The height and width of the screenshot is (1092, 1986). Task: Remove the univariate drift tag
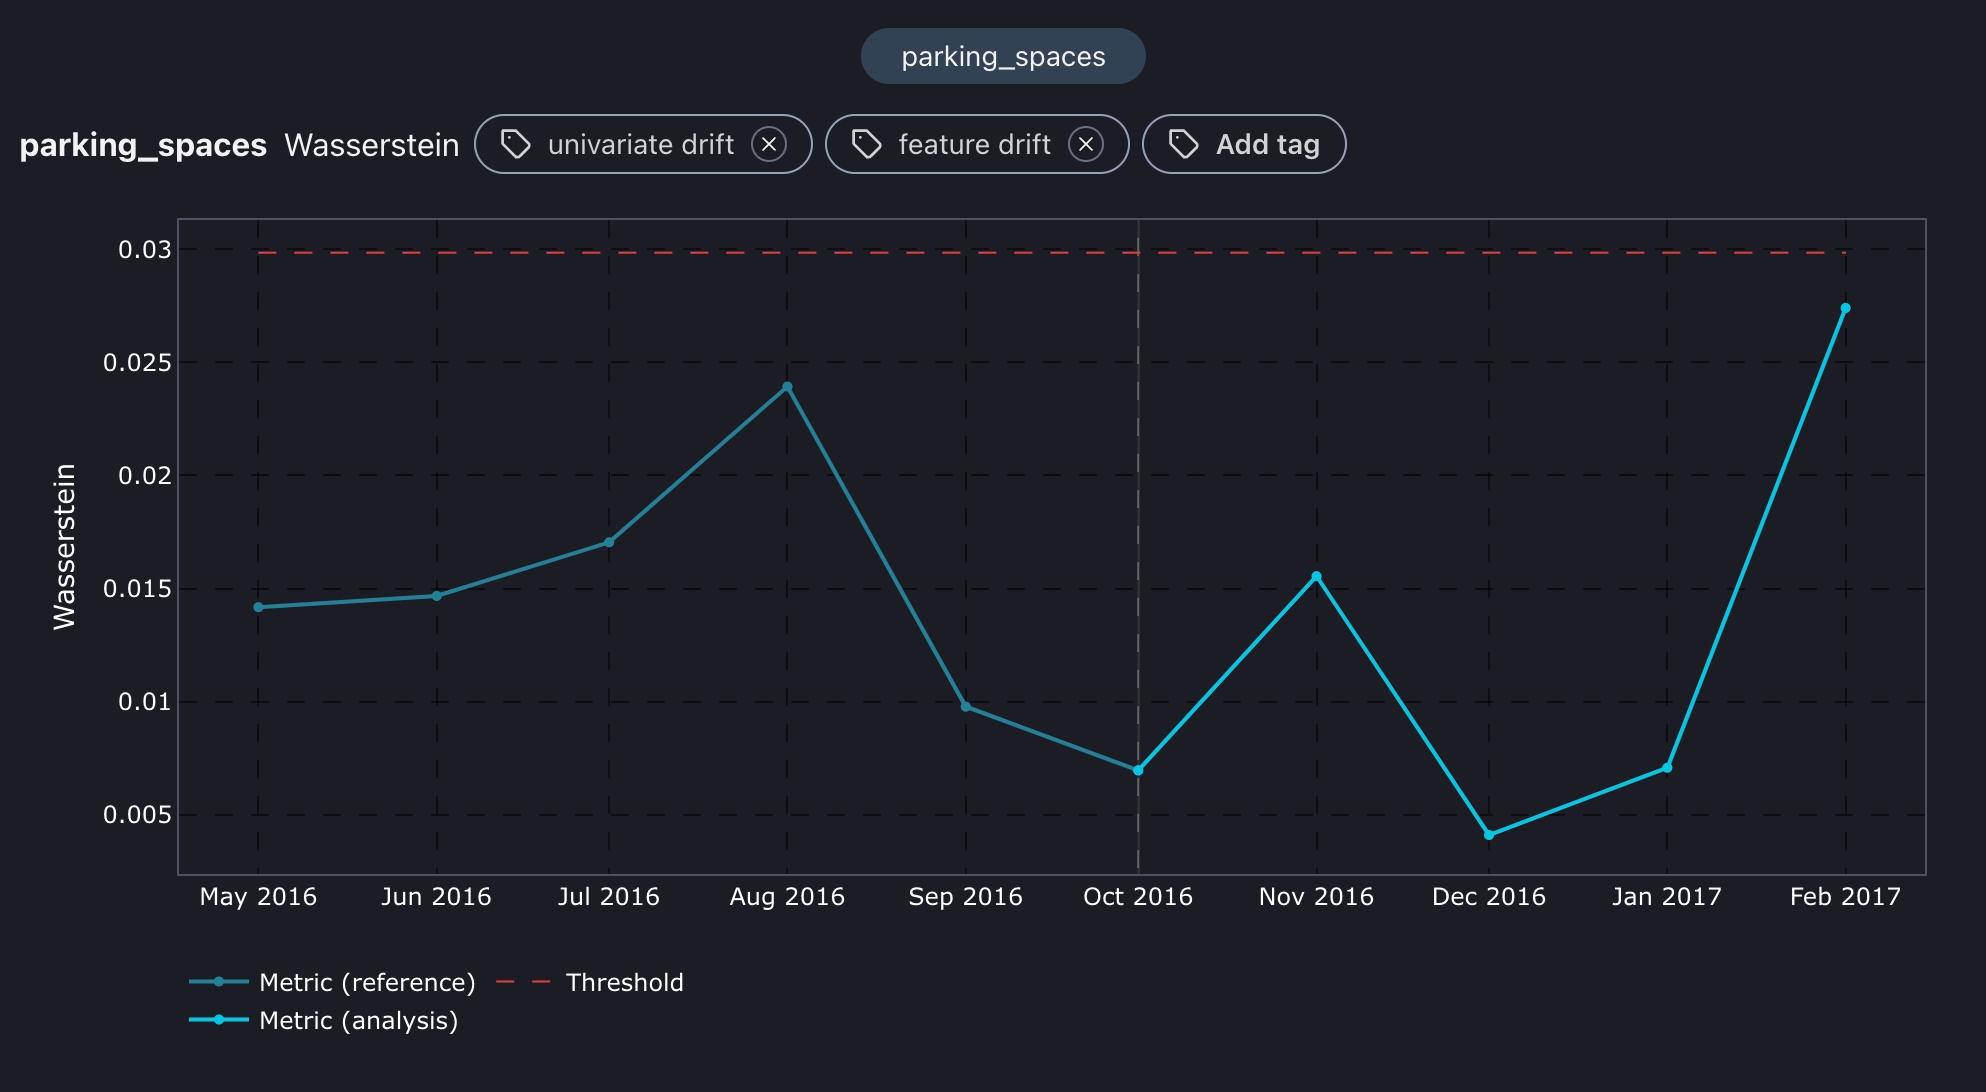768,145
